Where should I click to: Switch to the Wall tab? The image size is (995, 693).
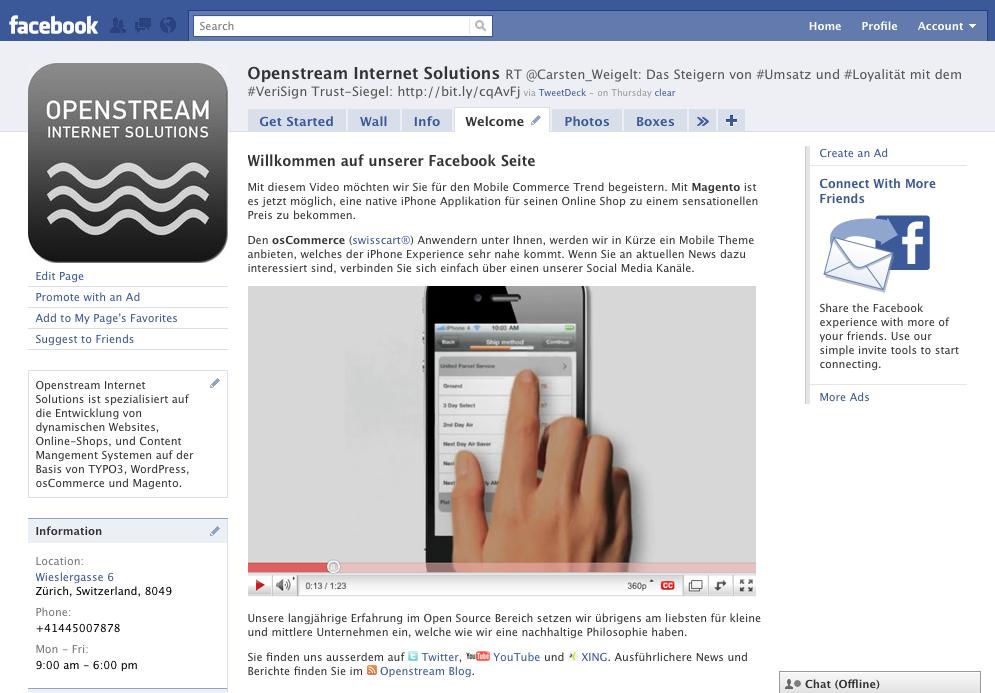373,121
